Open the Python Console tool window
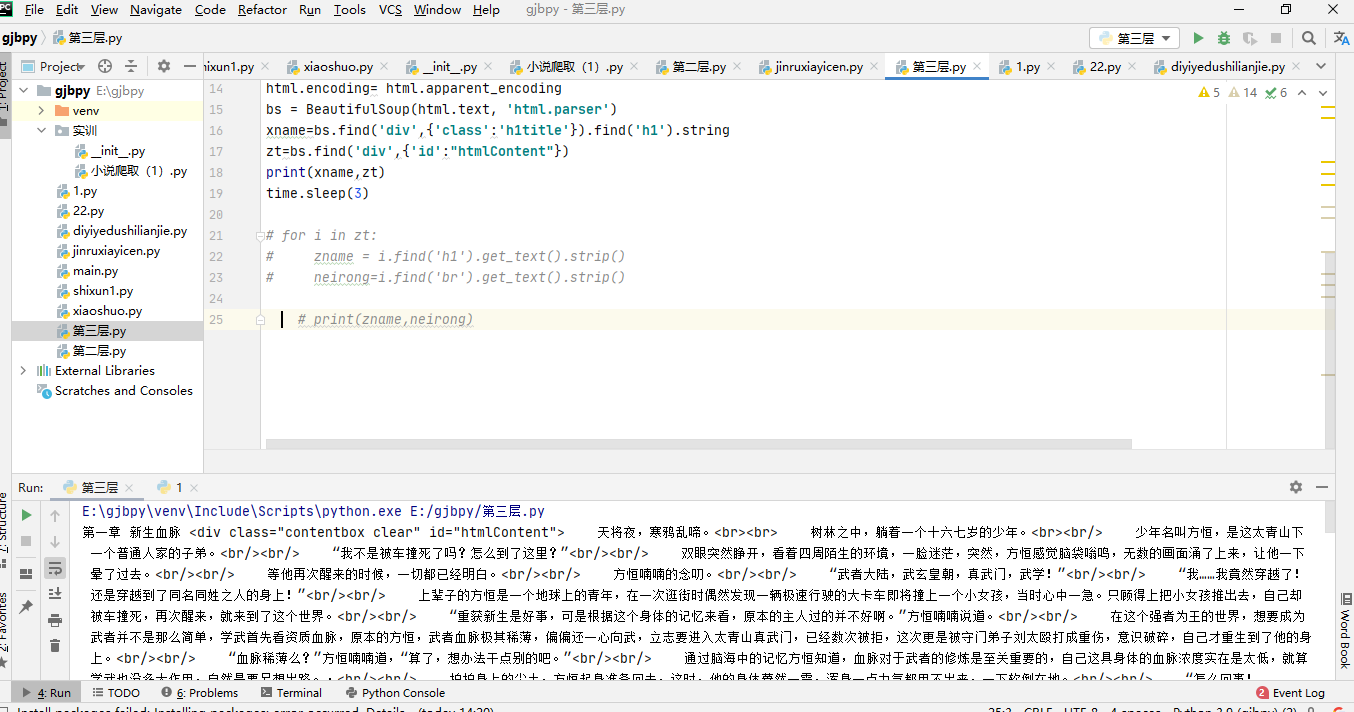This screenshot has height=712, width=1354. [395, 693]
